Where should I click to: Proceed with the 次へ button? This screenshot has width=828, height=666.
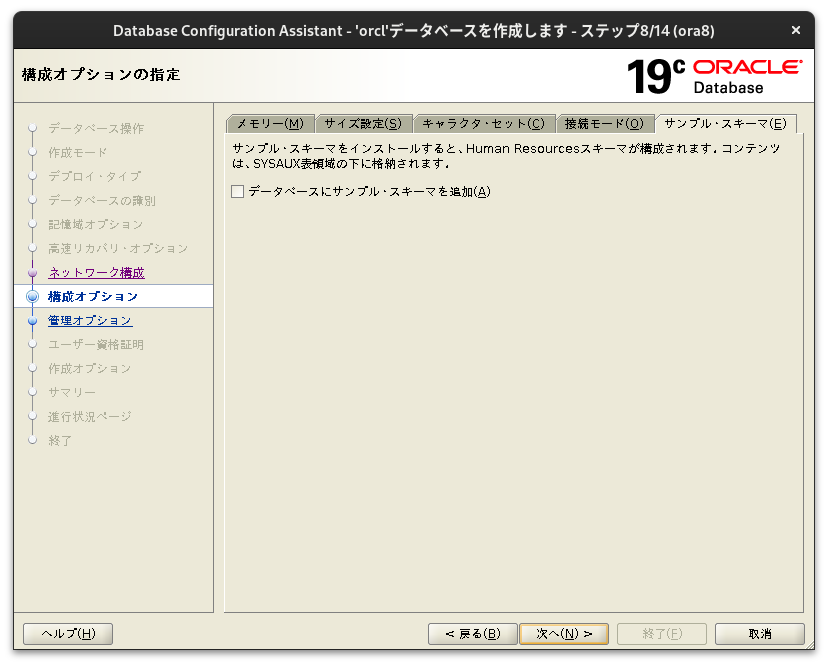(564, 633)
